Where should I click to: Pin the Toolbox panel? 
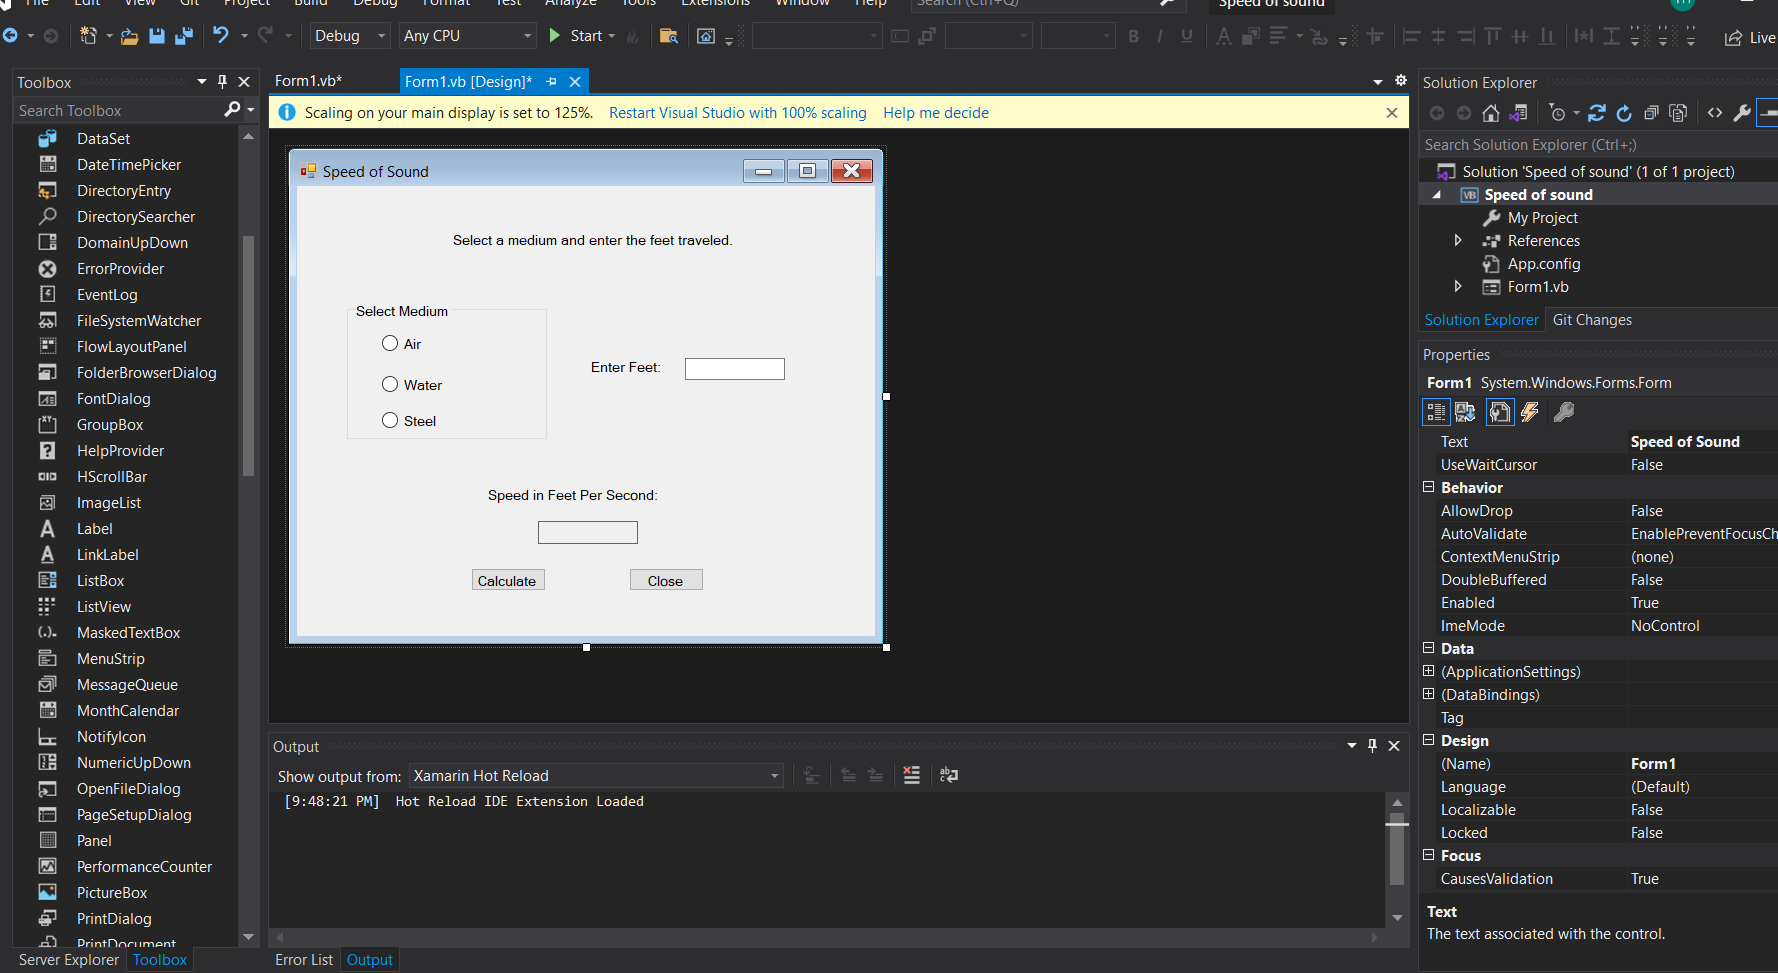[x=222, y=82]
